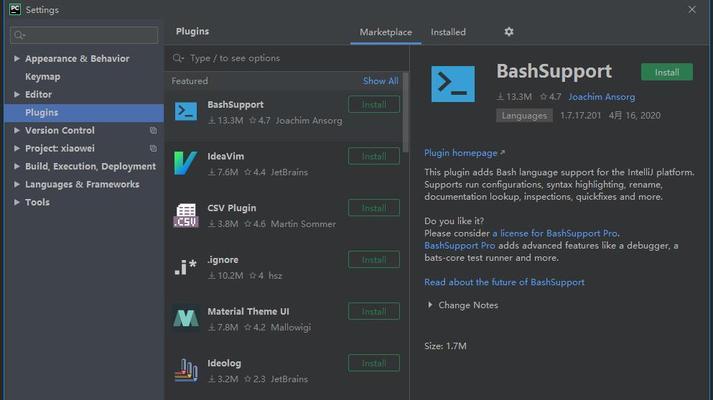Select the CSV Plugin entry name

tap(232, 208)
